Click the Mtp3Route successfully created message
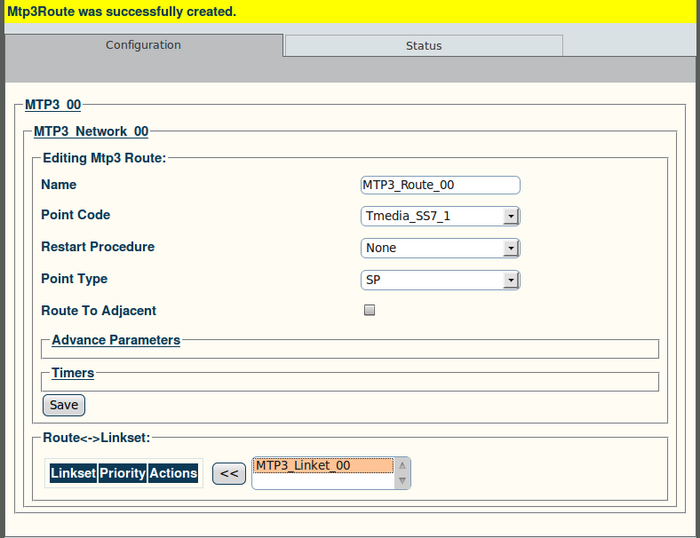 (x=122, y=11)
